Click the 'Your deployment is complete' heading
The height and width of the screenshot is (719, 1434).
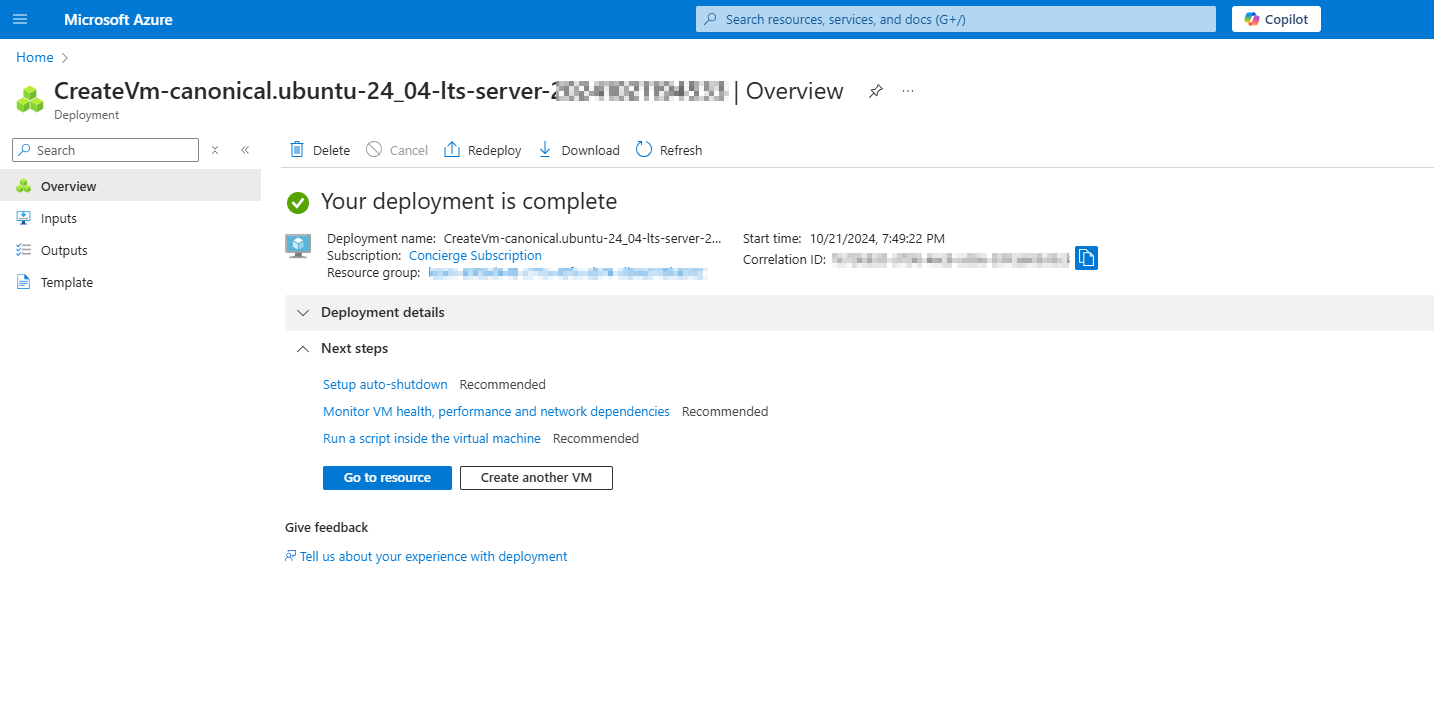point(469,201)
